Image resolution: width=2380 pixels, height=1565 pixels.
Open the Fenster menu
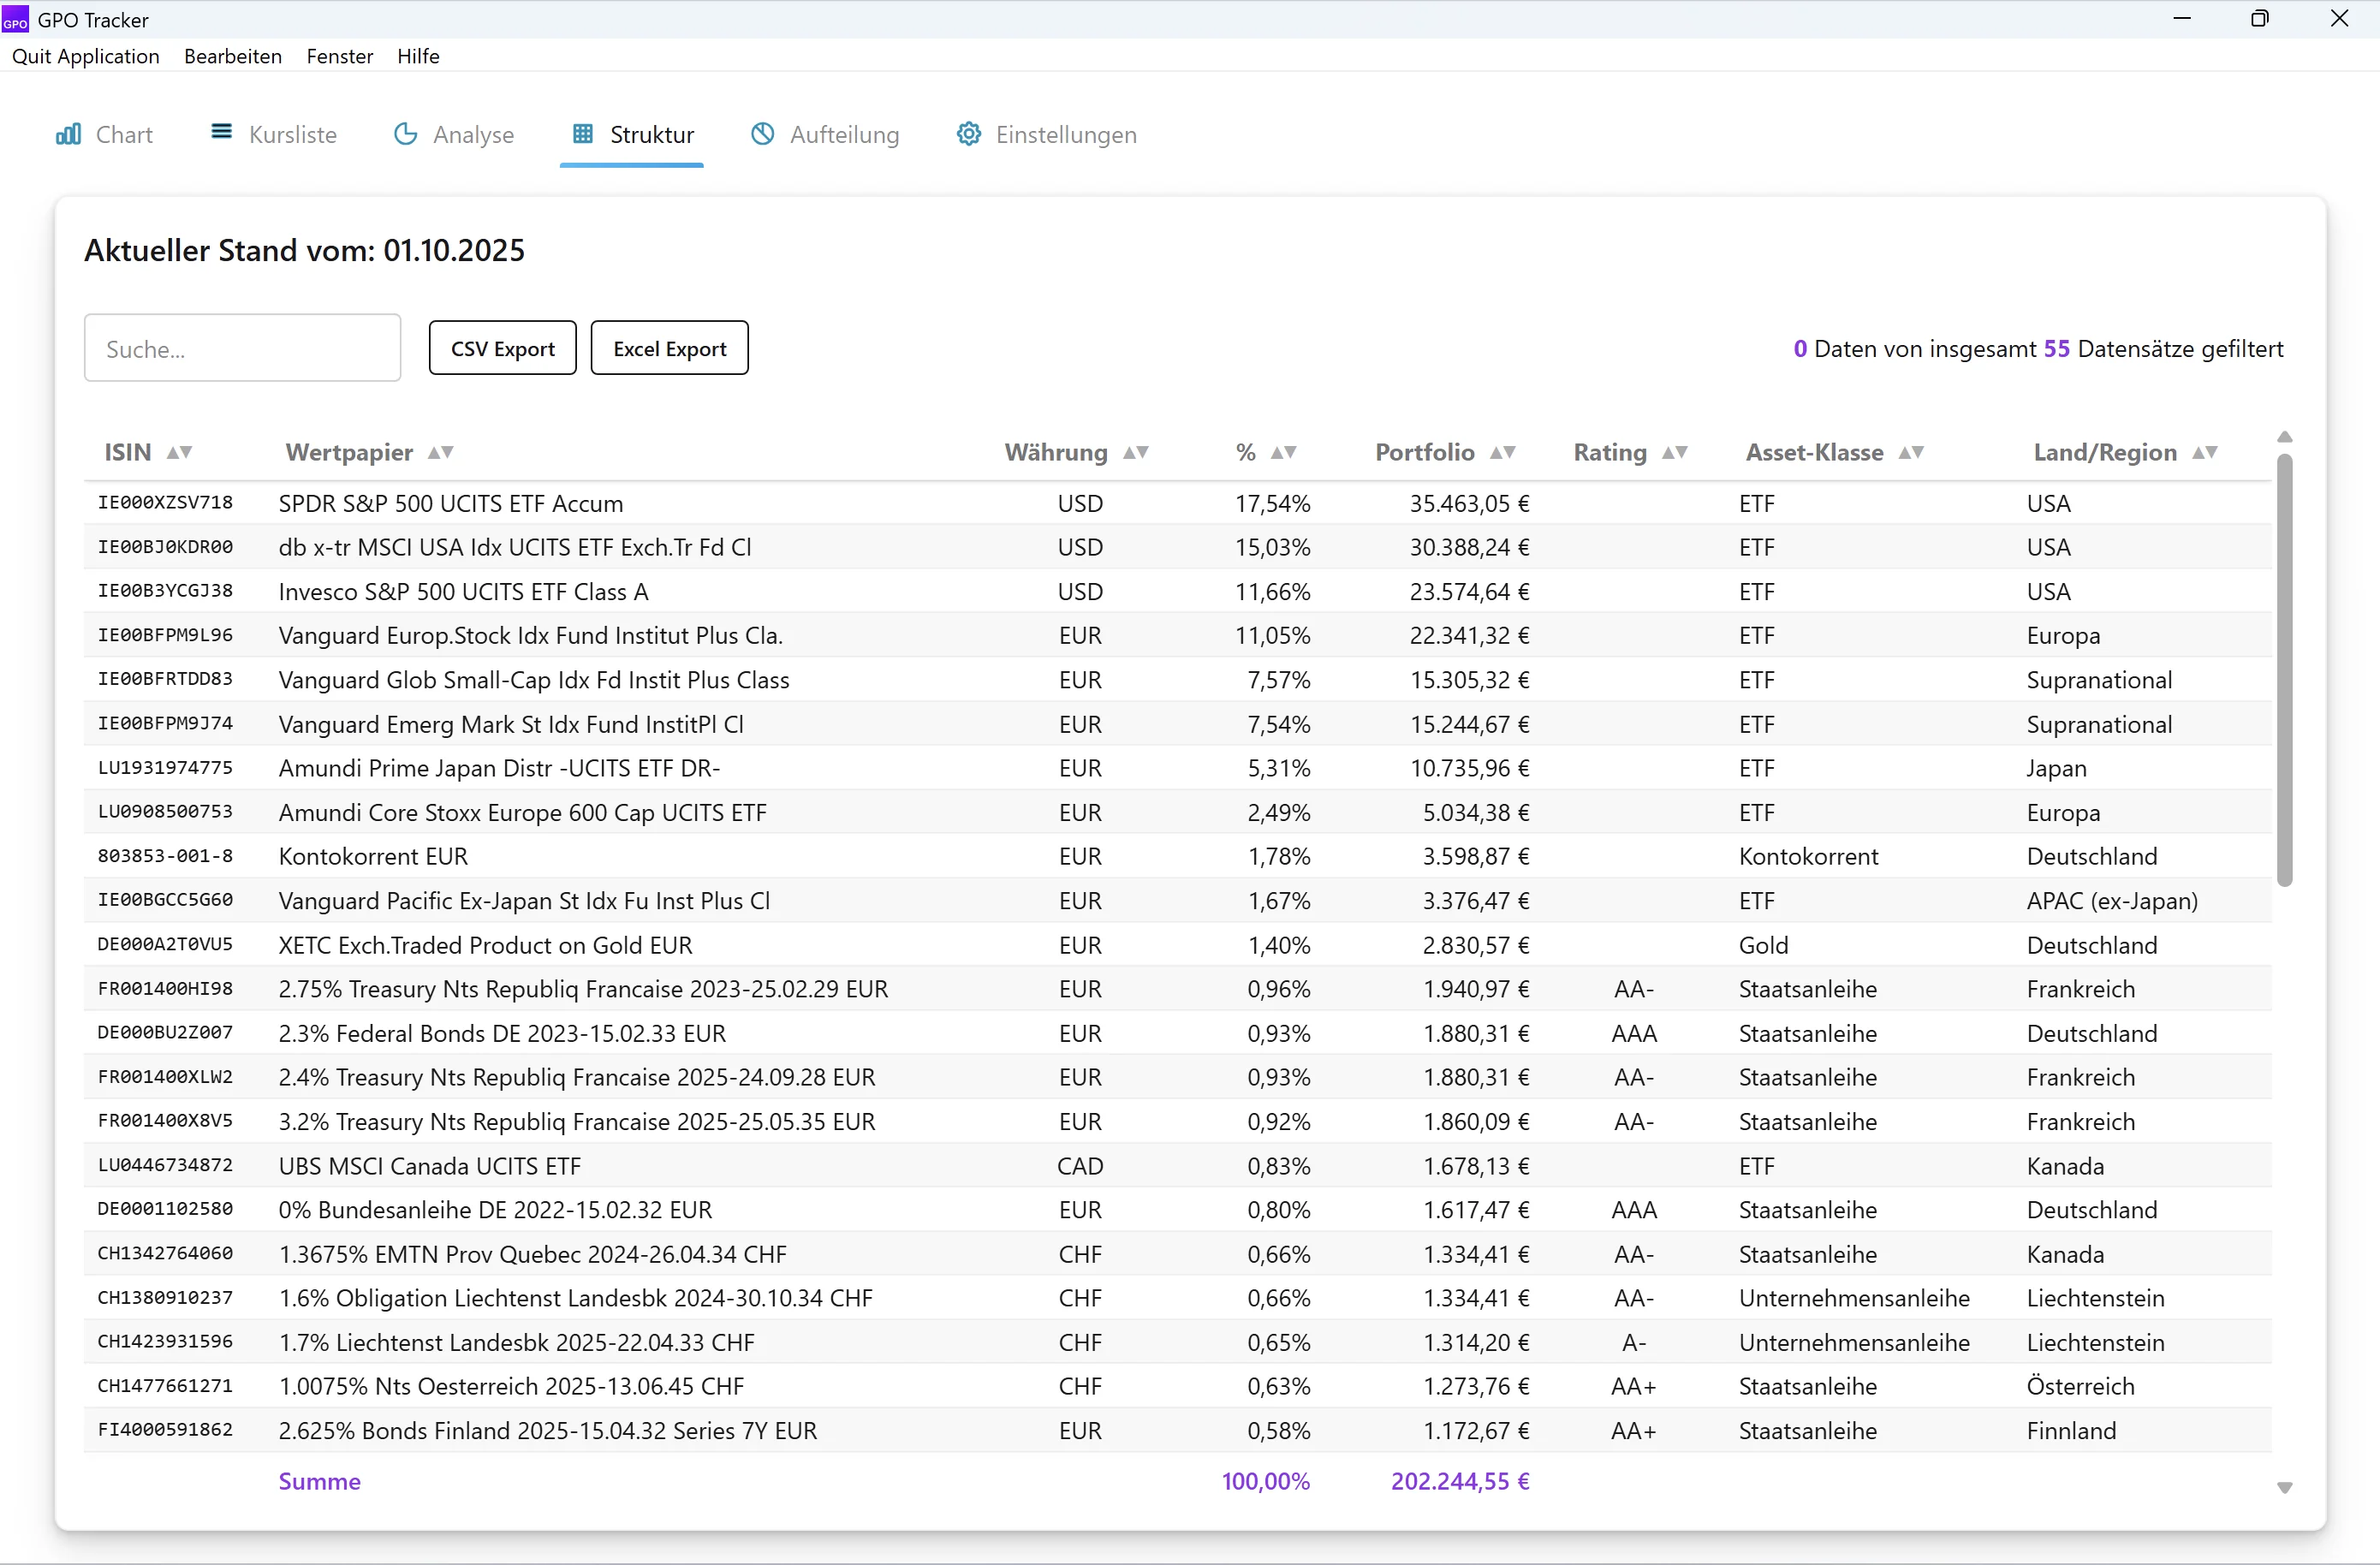339,56
